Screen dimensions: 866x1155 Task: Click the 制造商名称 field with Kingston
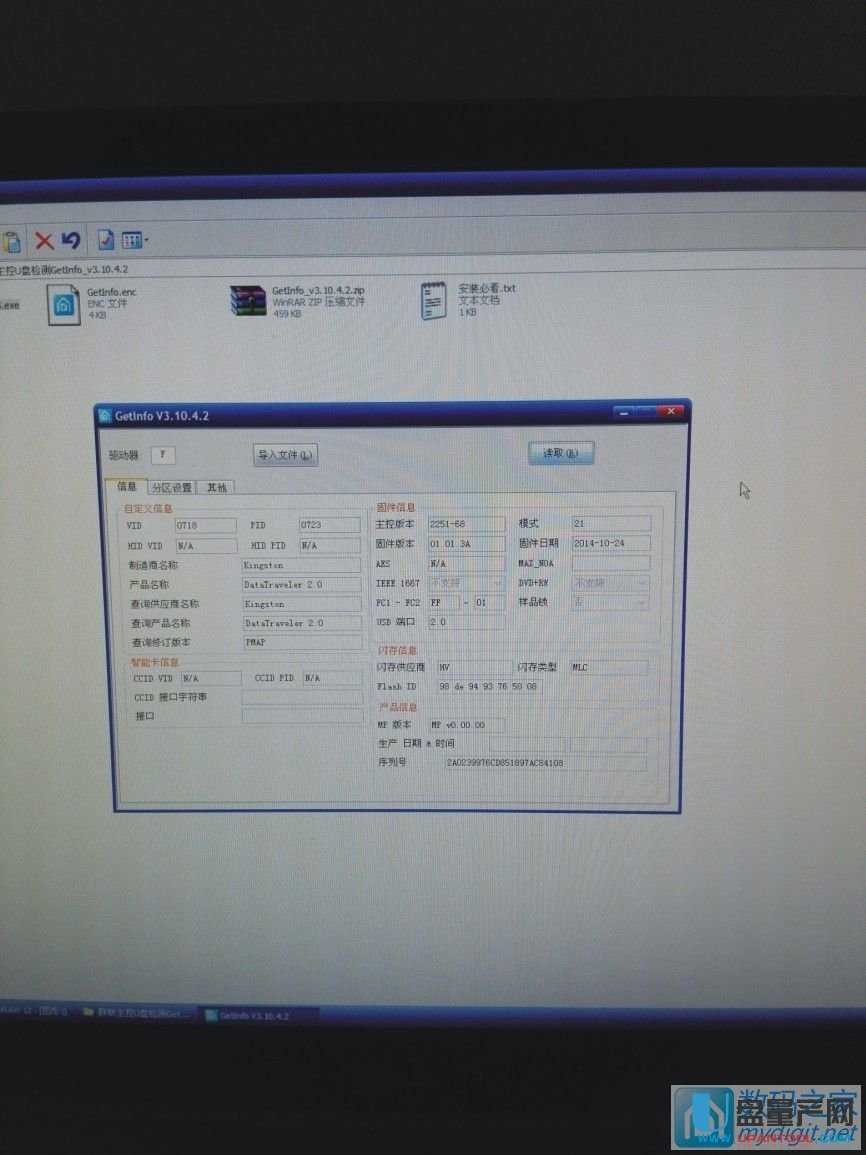tap(302, 565)
